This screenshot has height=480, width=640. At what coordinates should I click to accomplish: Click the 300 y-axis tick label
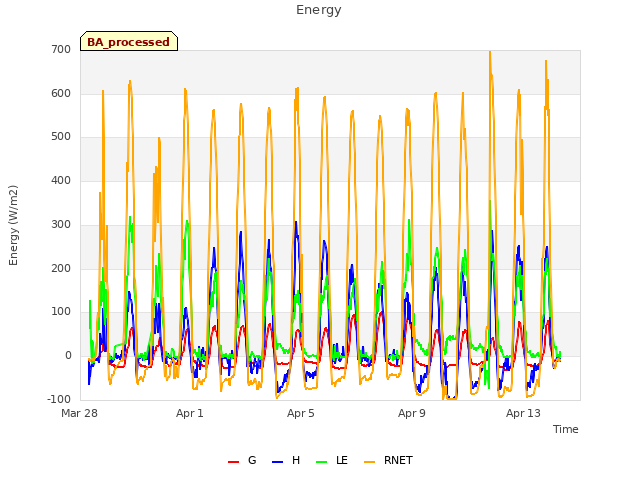tap(61, 224)
